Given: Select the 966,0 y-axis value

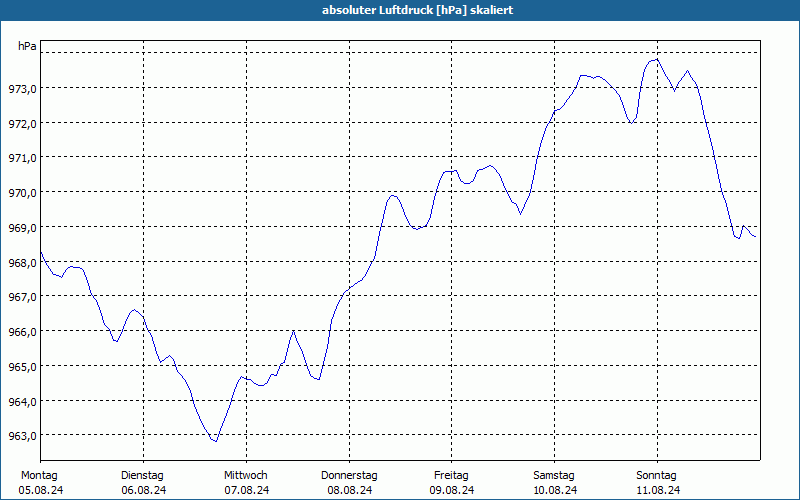Looking at the screenshot, I should (x=22, y=333).
